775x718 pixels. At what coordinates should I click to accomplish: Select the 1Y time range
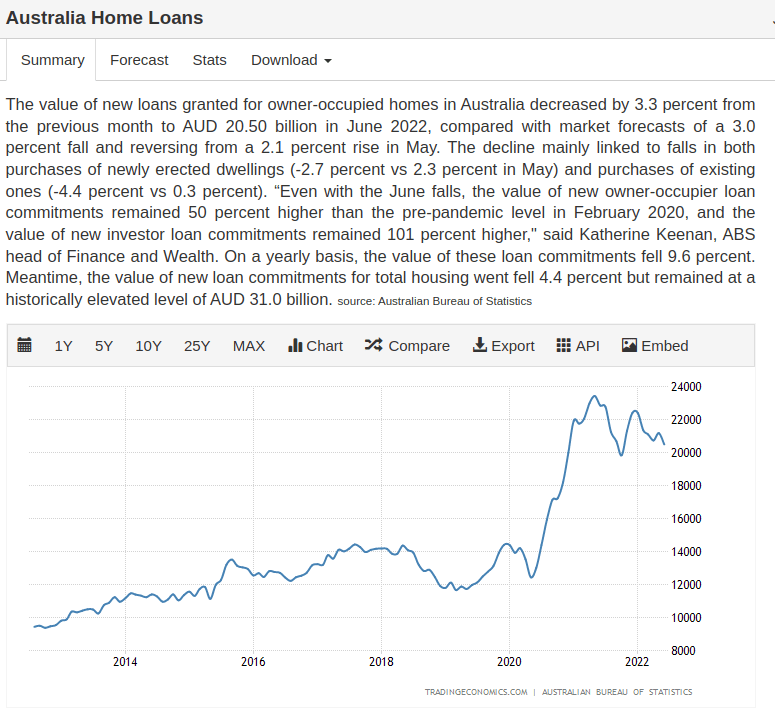(63, 346)
